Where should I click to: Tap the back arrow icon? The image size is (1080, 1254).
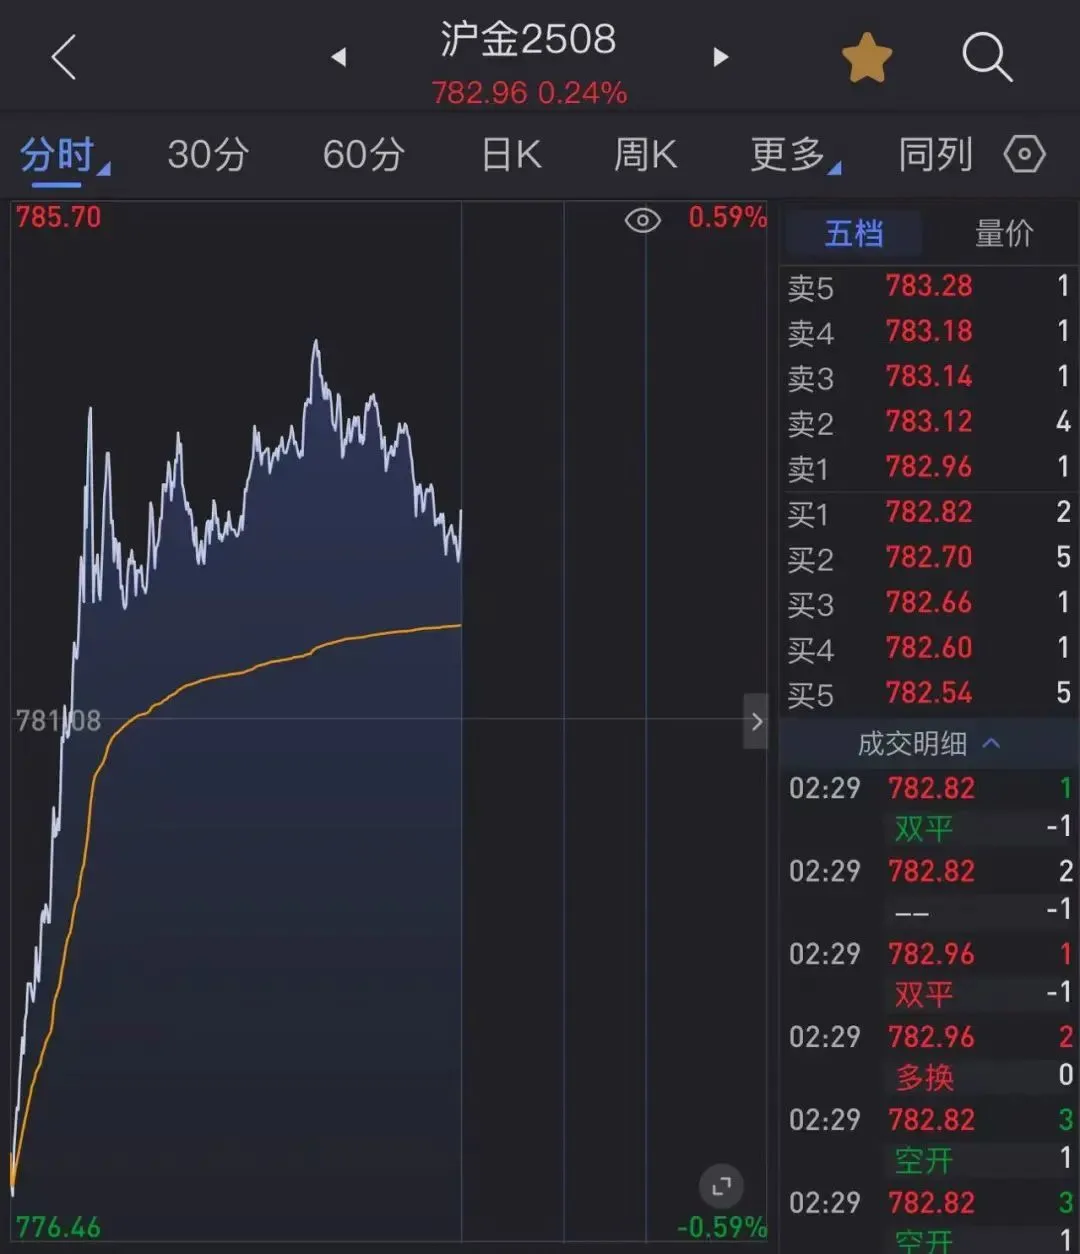tap(63, 57)
